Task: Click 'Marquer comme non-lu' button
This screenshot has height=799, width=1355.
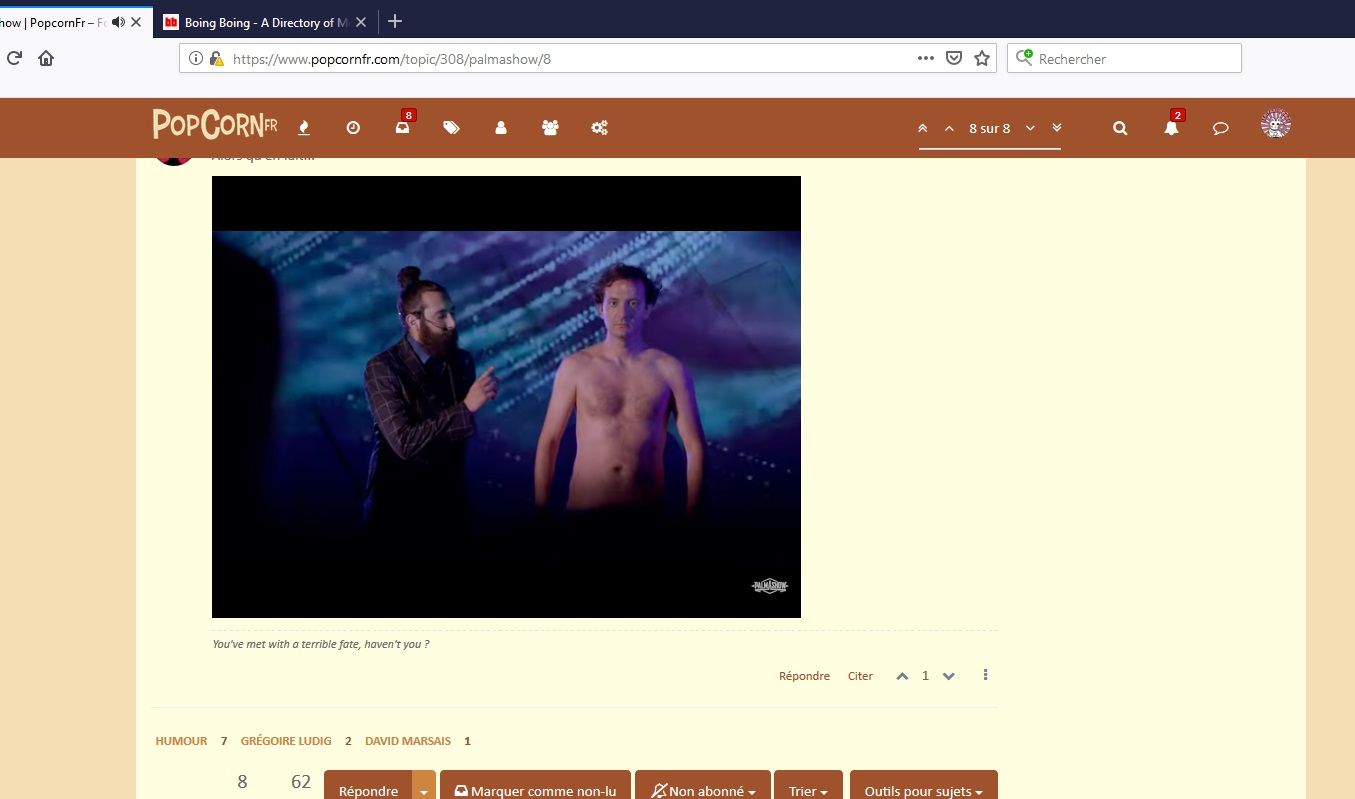Action: coord(535,786)
